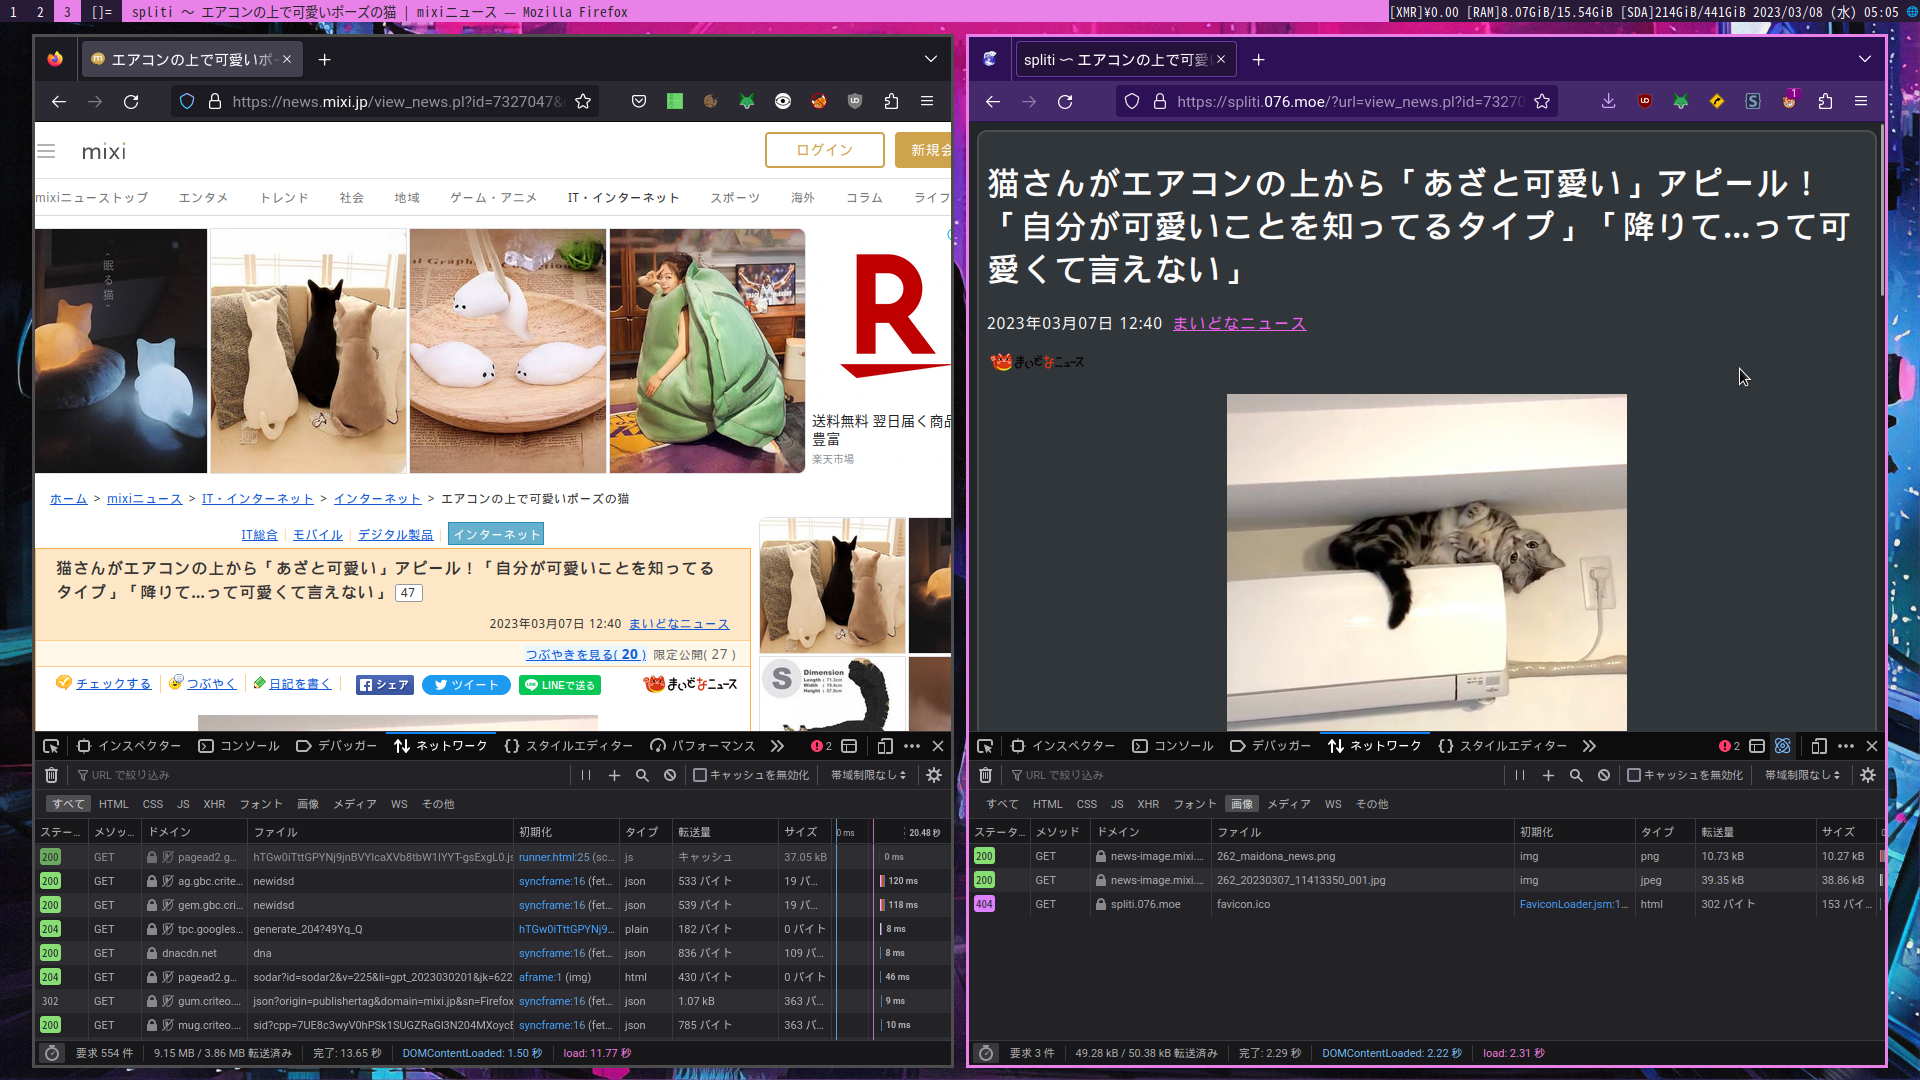Select the 画像 filter in left devtools
Viewport: 1920px width, 1080px height.
click(308, 804)
